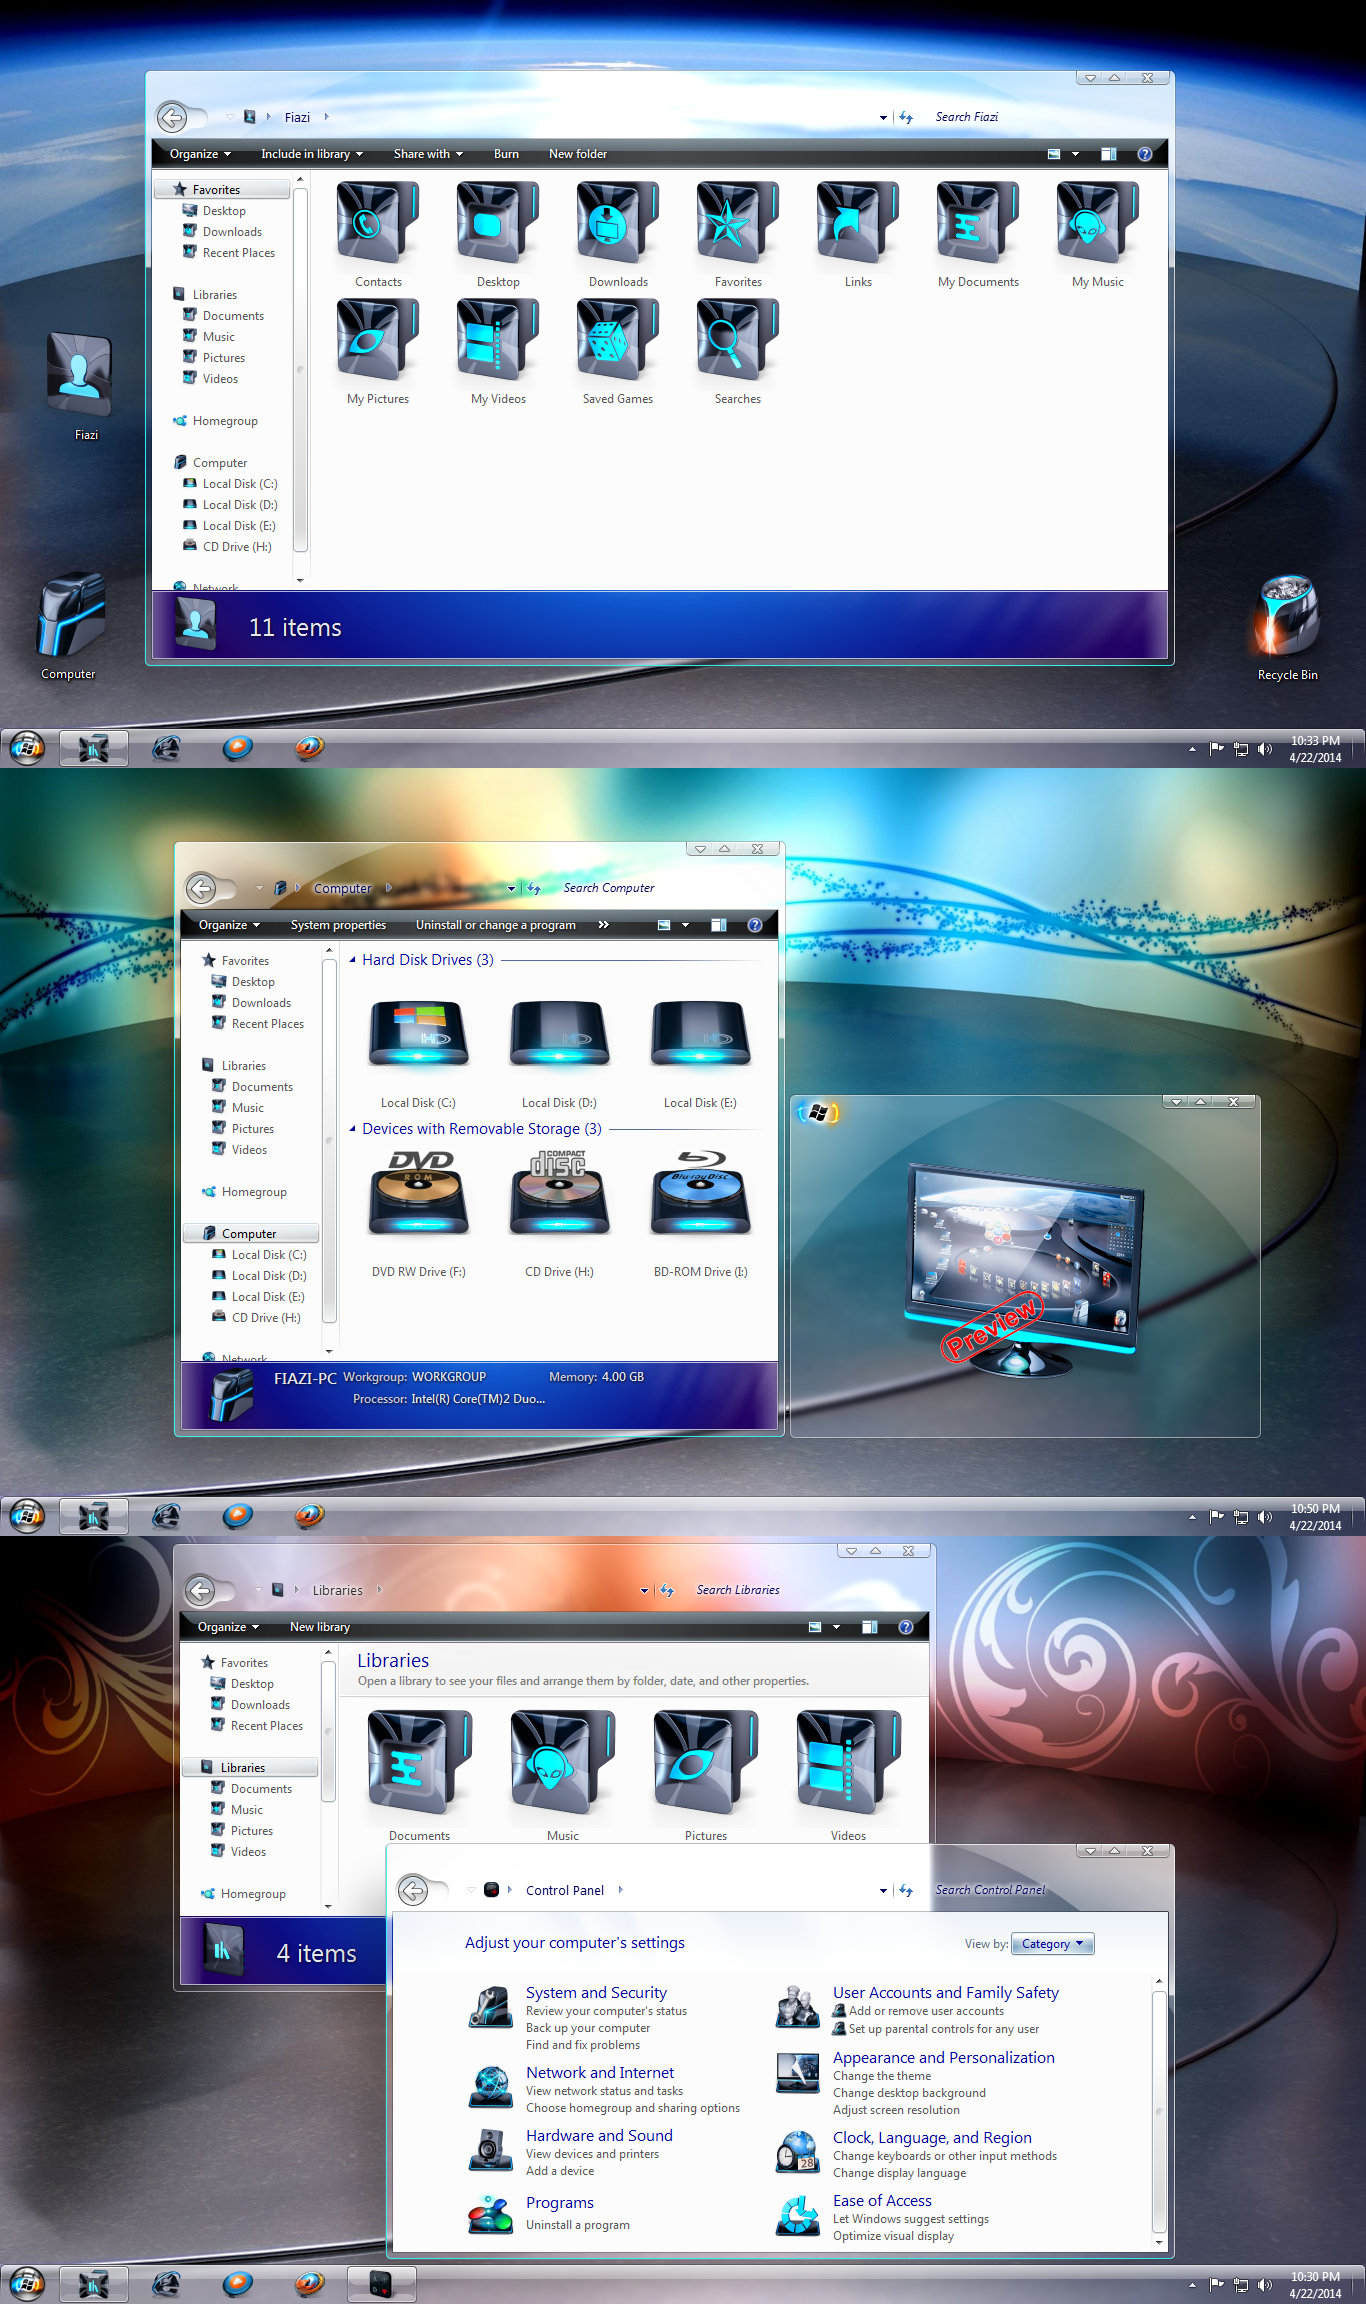Open Appearance and Personalization link
Screen dimensions: 1366x2304
(944, 2058)
